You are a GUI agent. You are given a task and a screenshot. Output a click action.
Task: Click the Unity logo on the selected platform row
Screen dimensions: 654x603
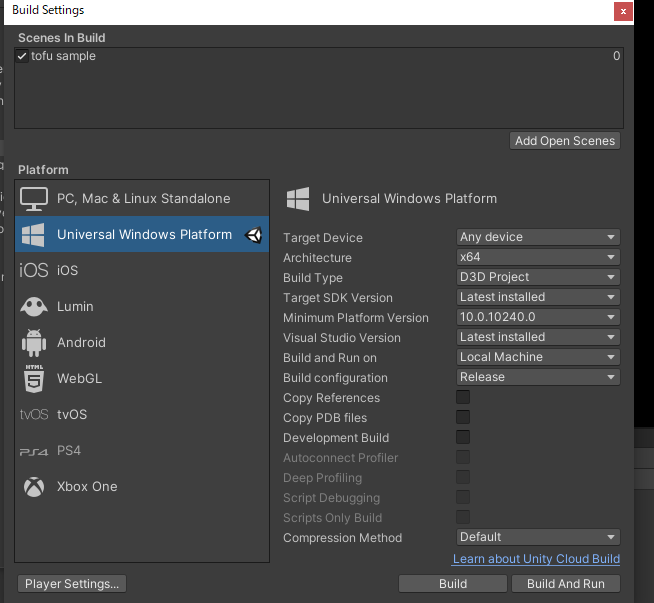[x=253, y=235]
